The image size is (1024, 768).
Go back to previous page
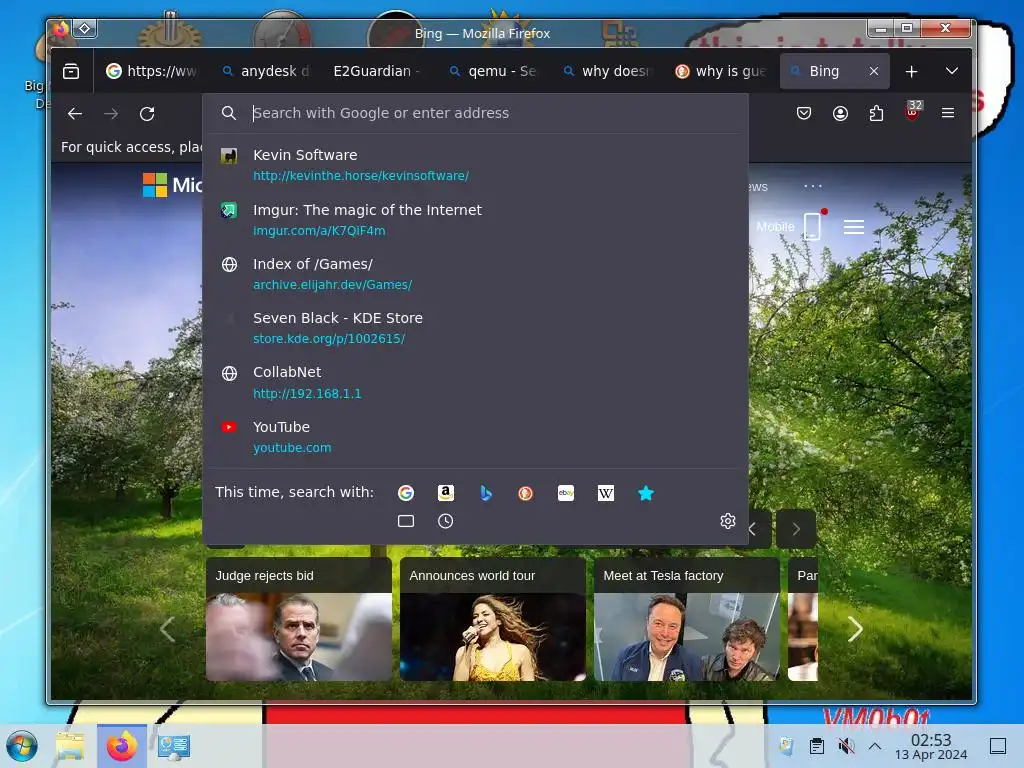[75, 114]
